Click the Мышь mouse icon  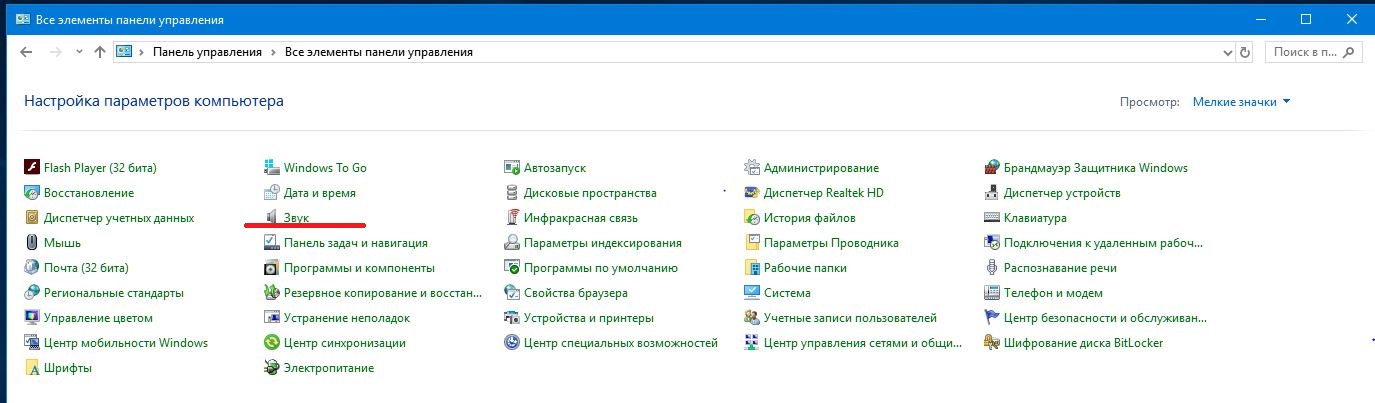pyautogui.click(x=32, y=243)
